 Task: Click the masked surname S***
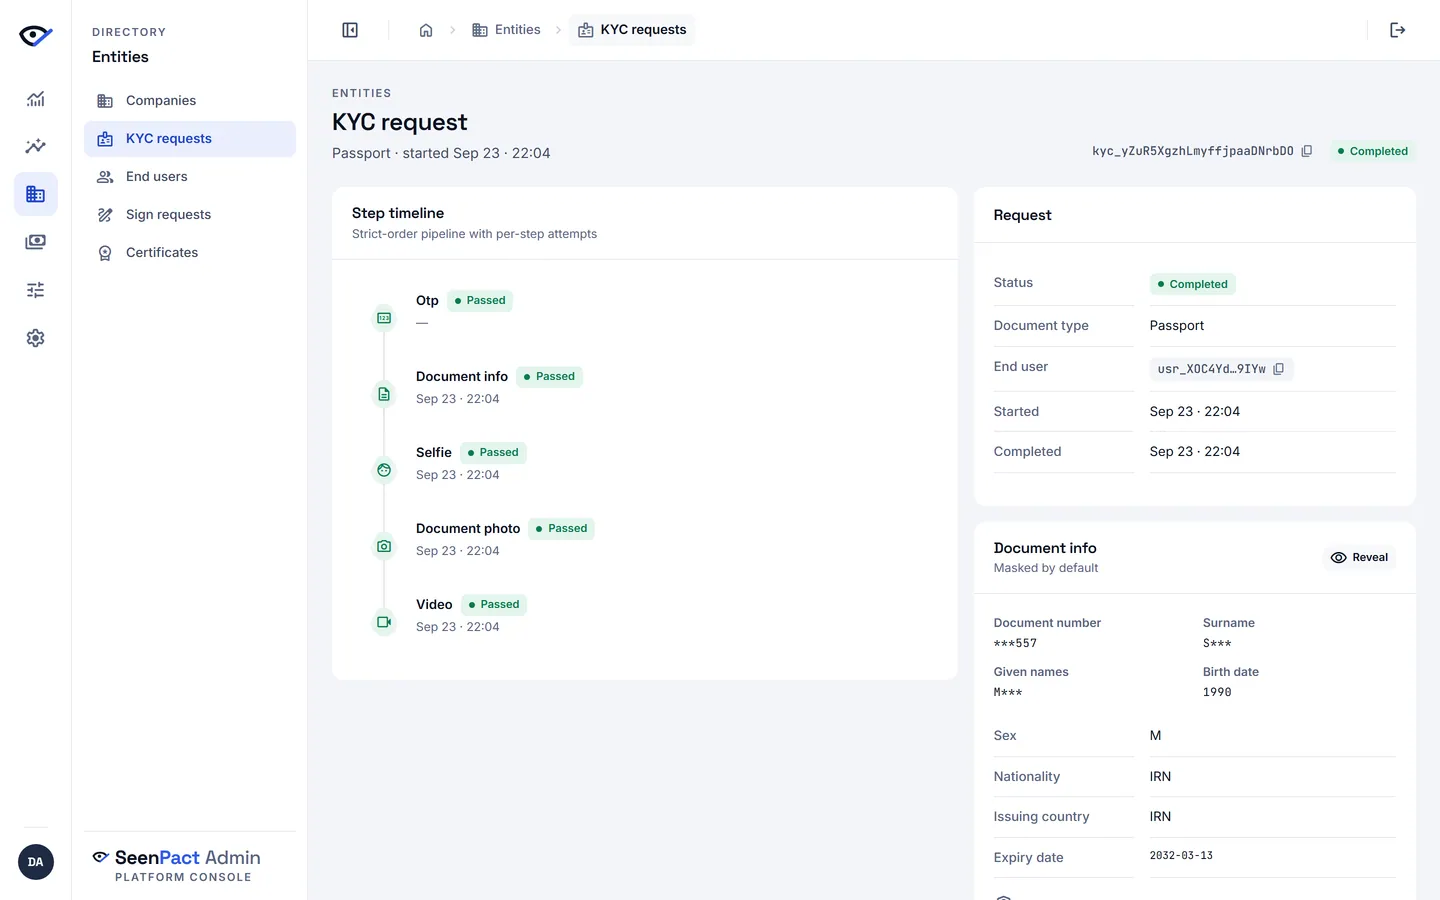point(1217,643)
